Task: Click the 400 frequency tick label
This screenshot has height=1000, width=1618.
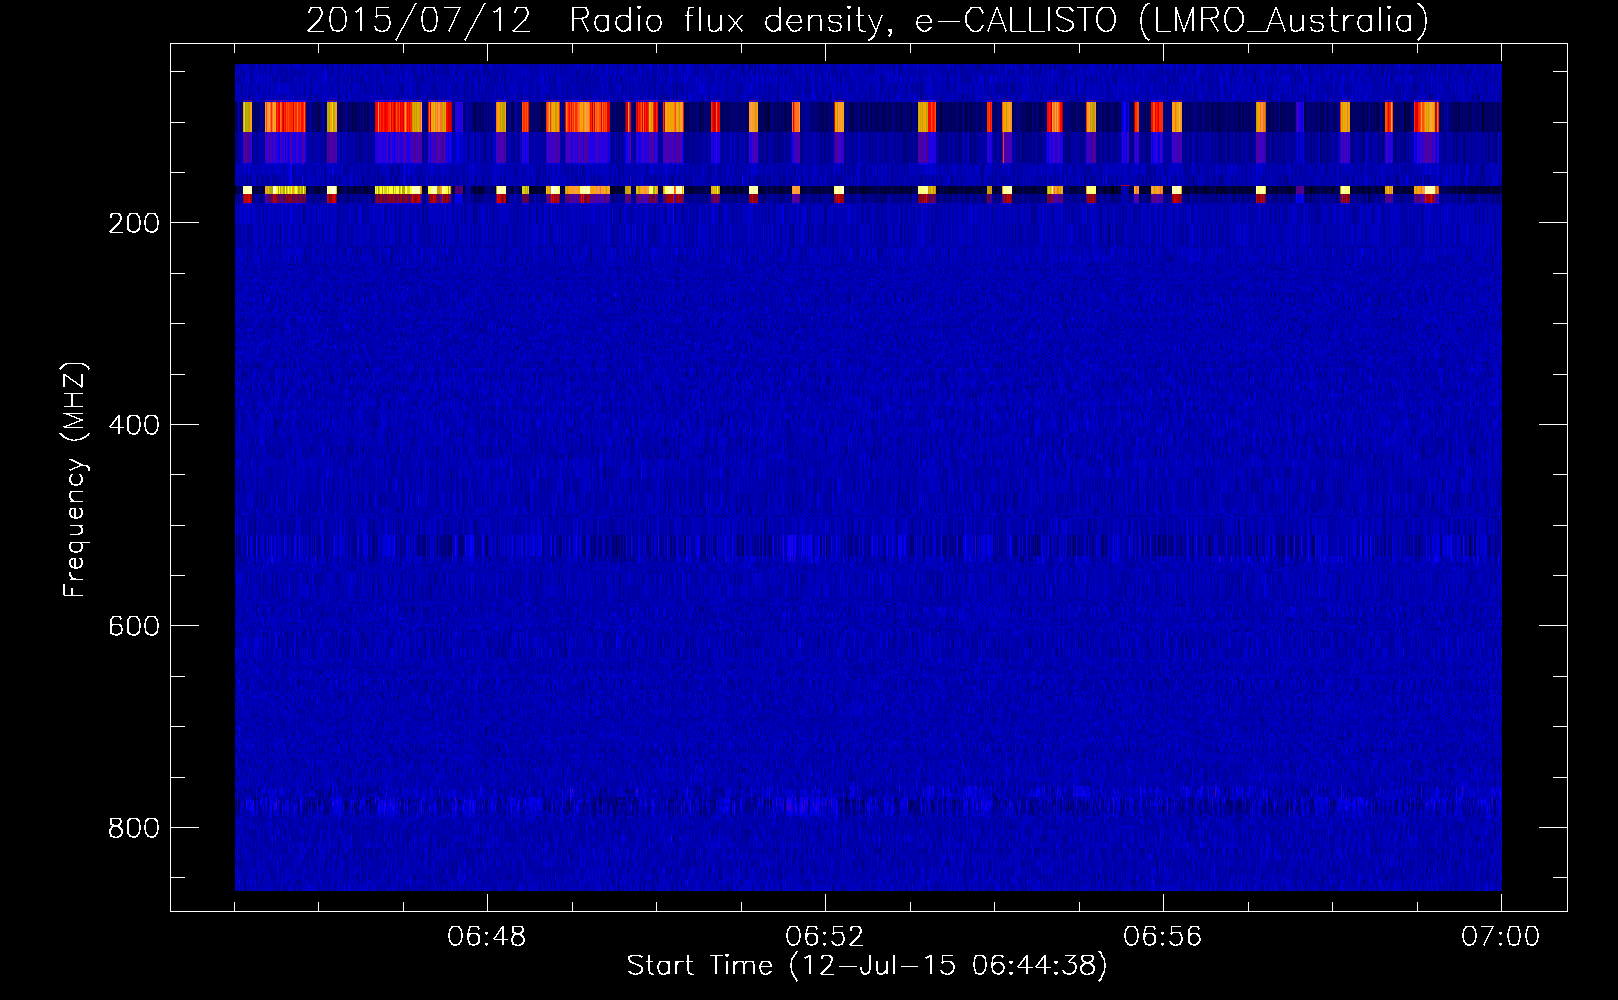Action: (133, 425)
